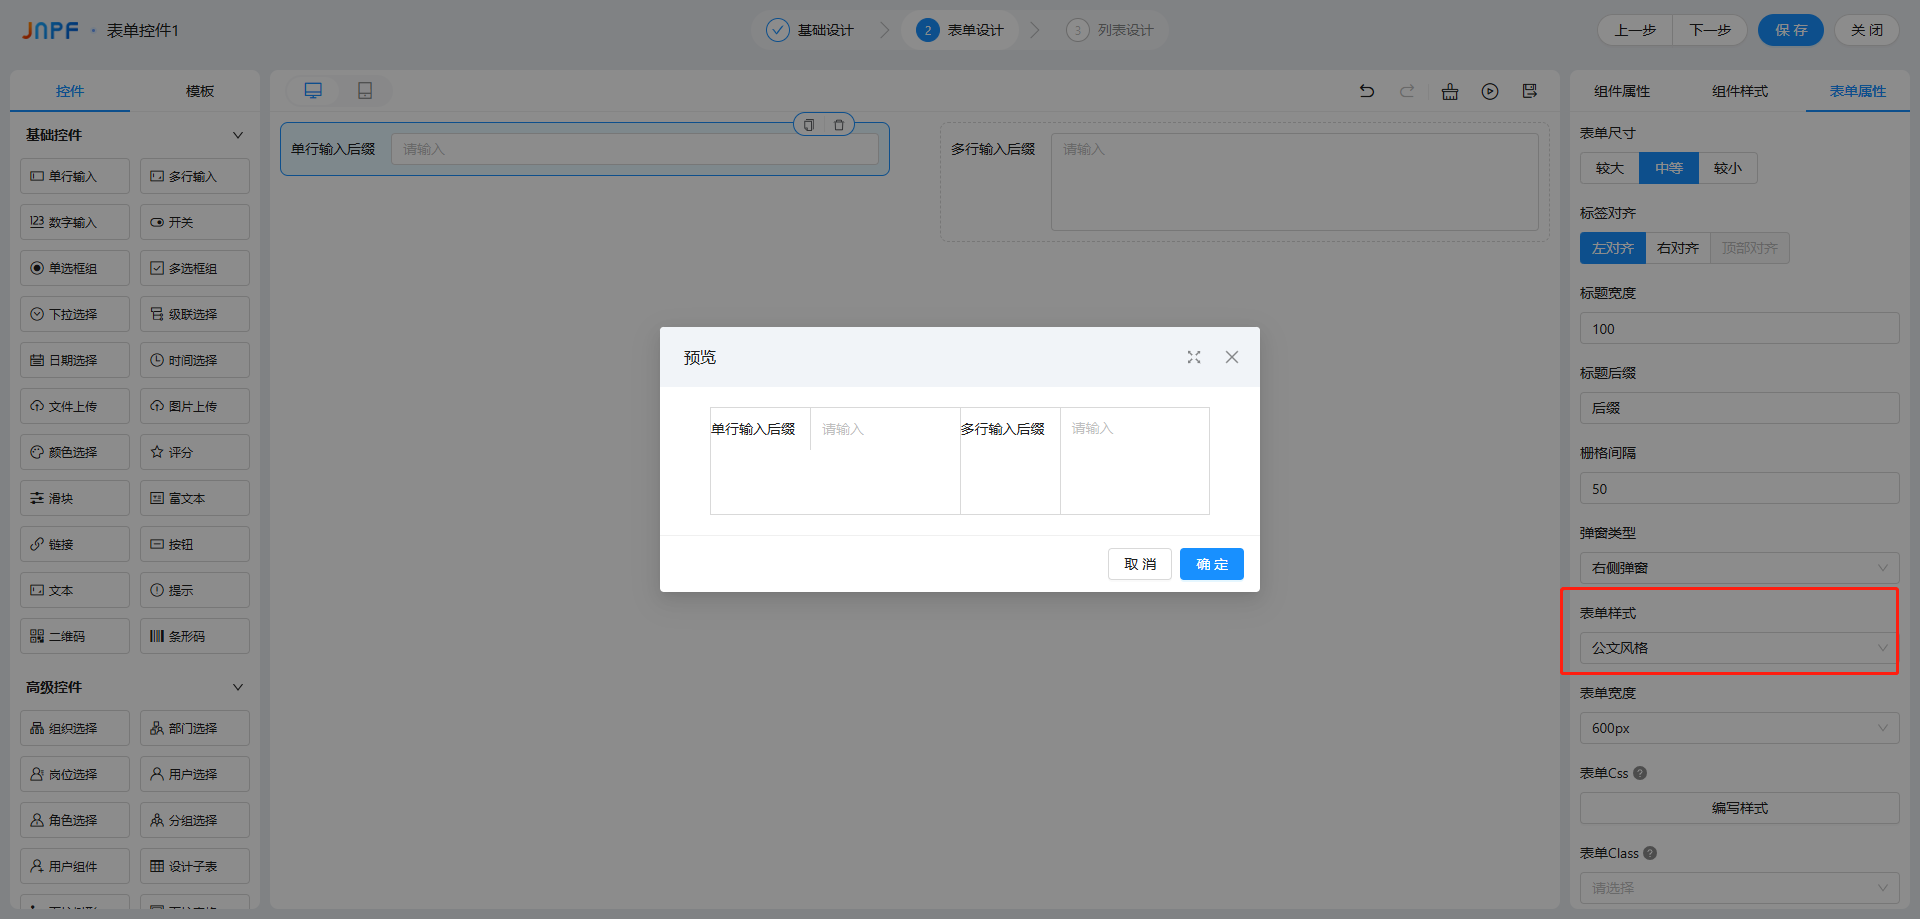Add a 图片上传 control
This screenshot has height=919, width=1920.
[195, 406]
